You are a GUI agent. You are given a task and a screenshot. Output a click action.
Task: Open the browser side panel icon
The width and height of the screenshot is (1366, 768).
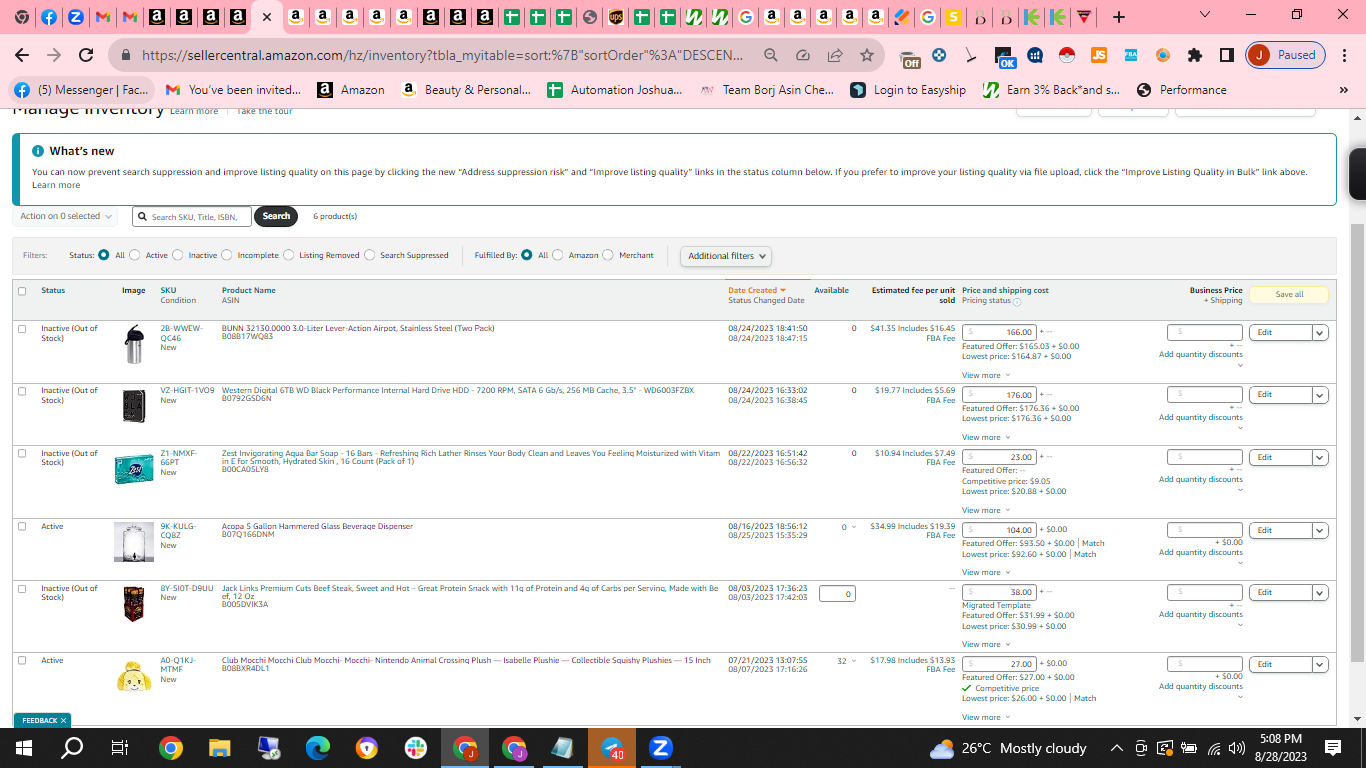click(x=1226, y=55)
